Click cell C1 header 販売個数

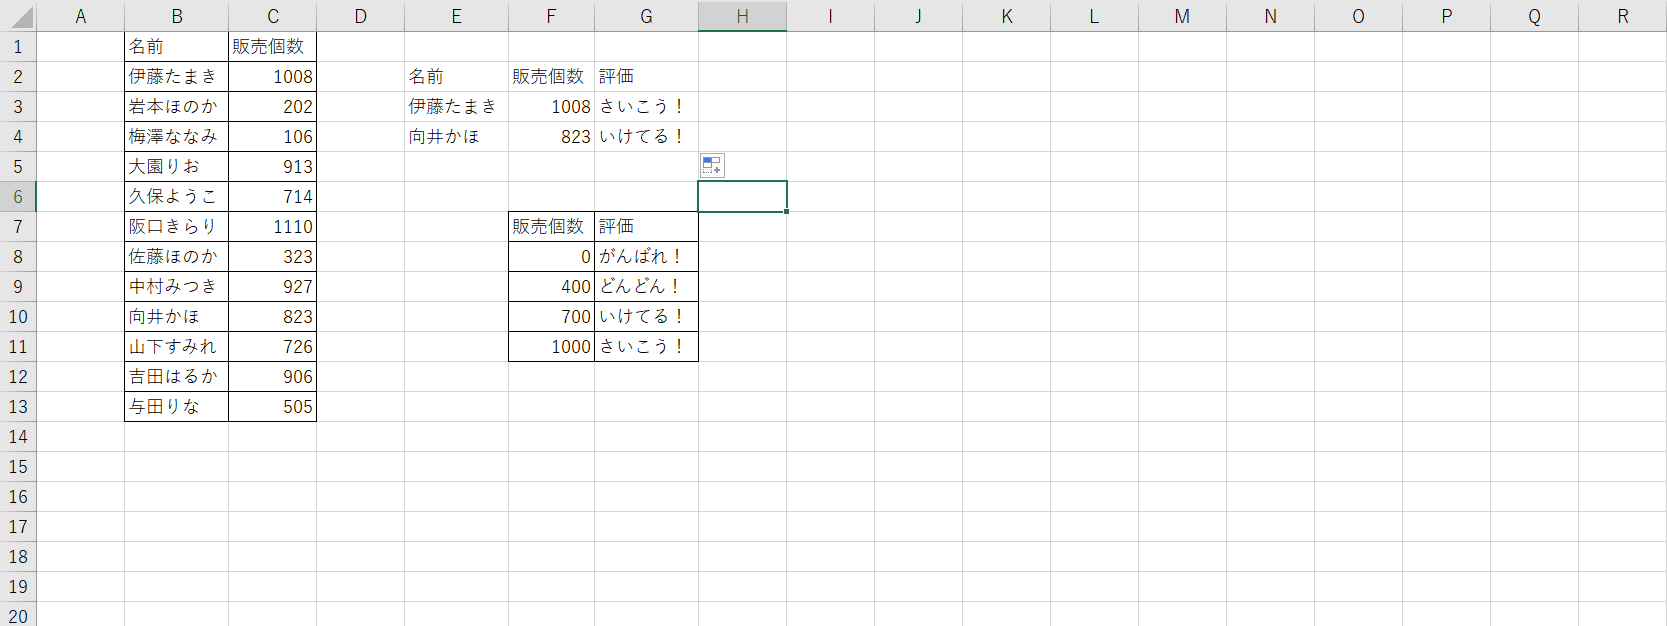pyautogui.click(x=273, y=47)
